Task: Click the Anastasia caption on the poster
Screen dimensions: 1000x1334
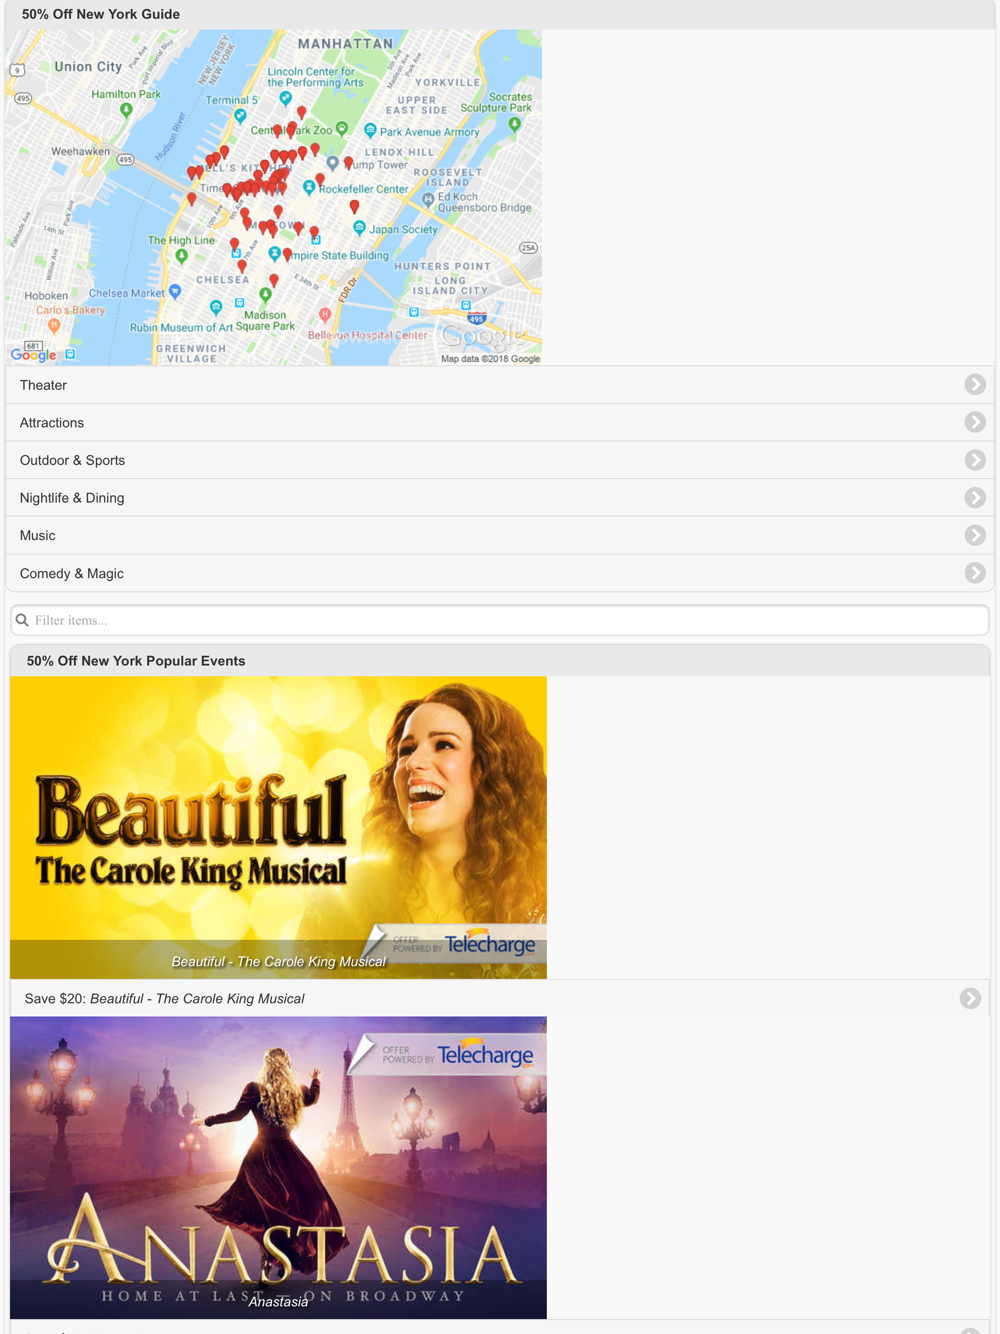Action: click(278, 1302)
